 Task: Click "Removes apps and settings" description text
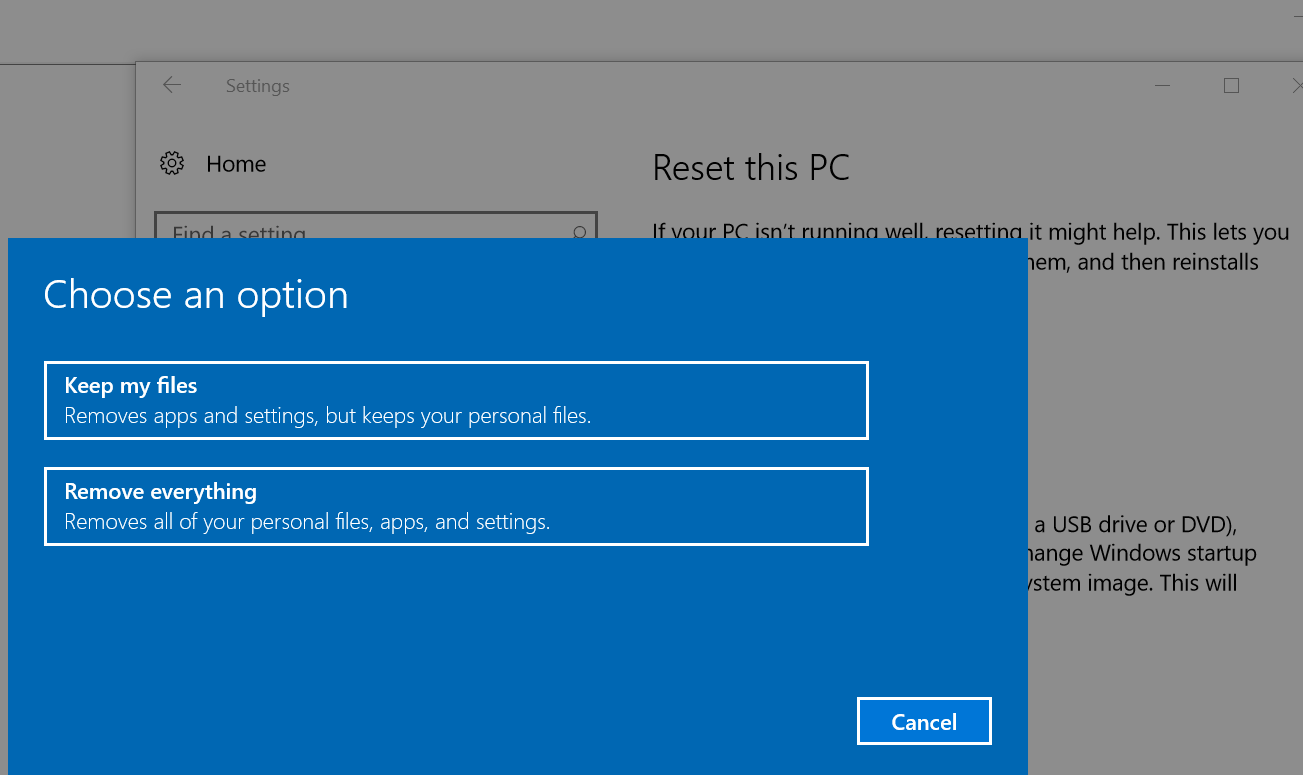tap(327, 416)
